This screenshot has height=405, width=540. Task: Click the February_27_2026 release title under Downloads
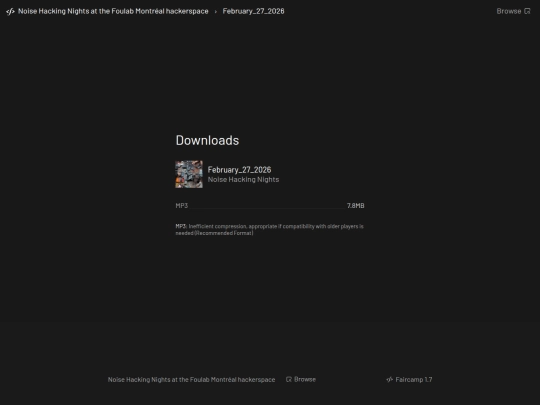pos(239,170)
